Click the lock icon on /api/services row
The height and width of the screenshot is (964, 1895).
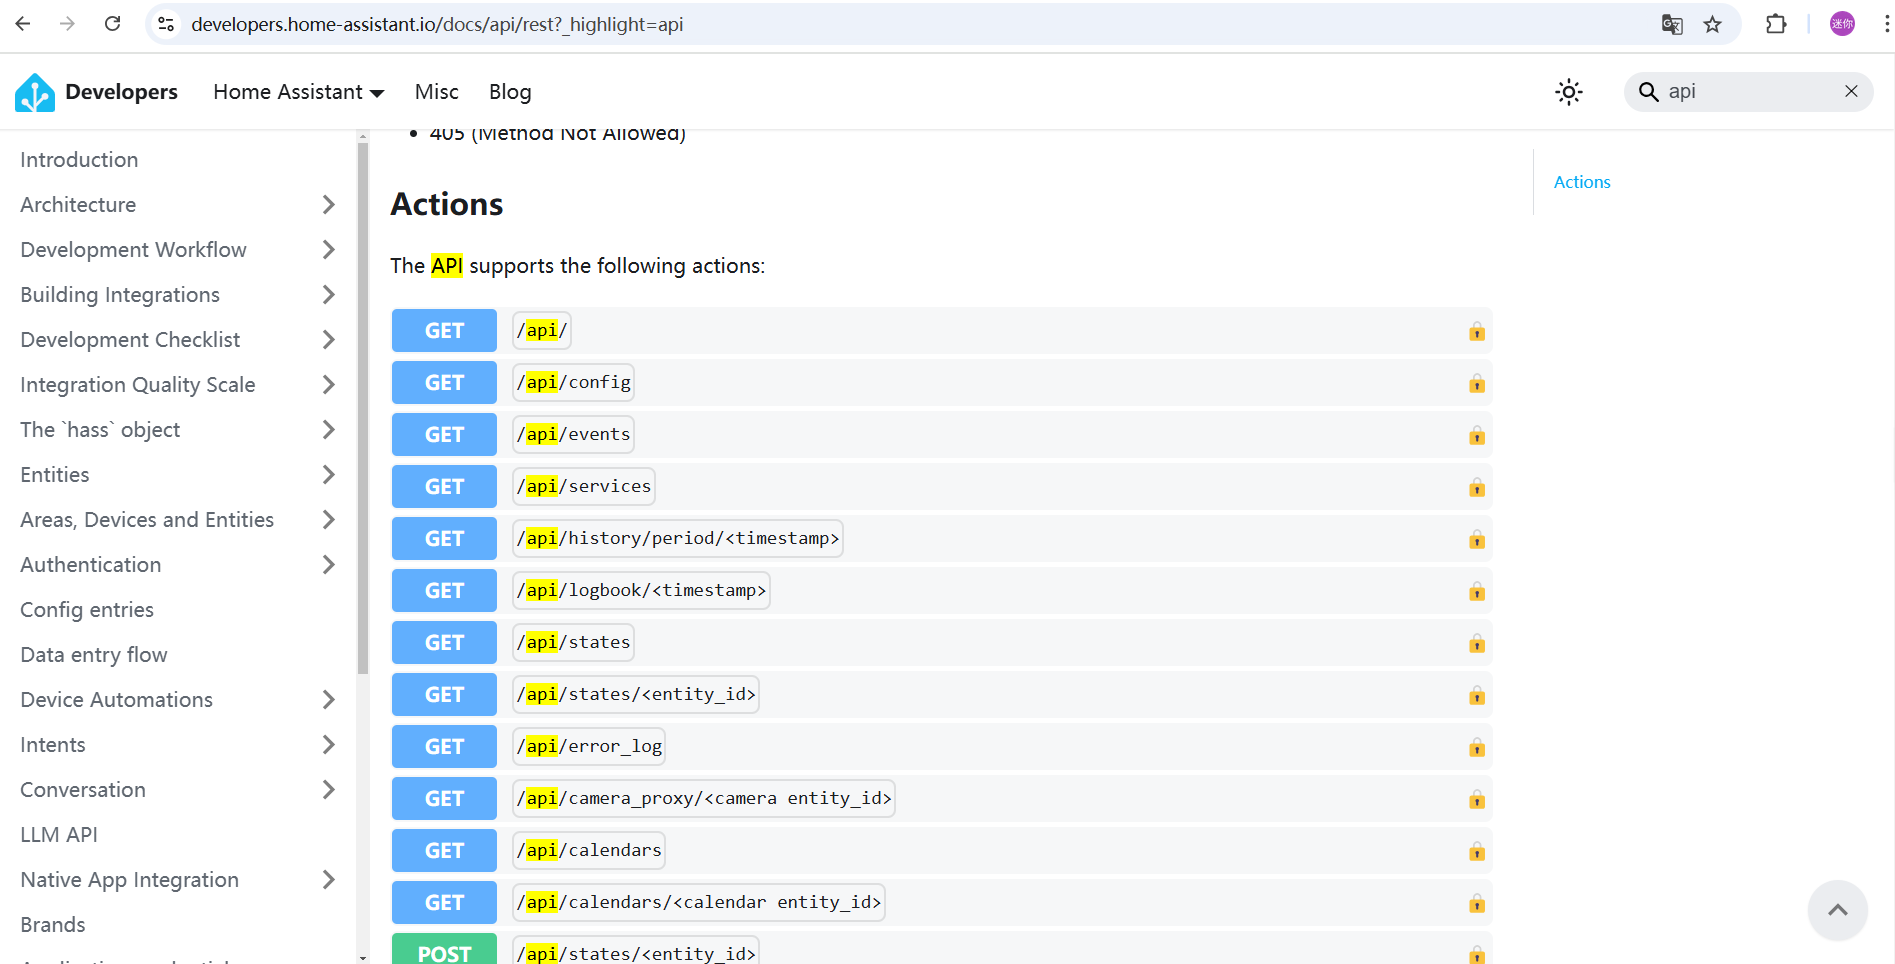pyautogui.click(x=1476, y=488)
